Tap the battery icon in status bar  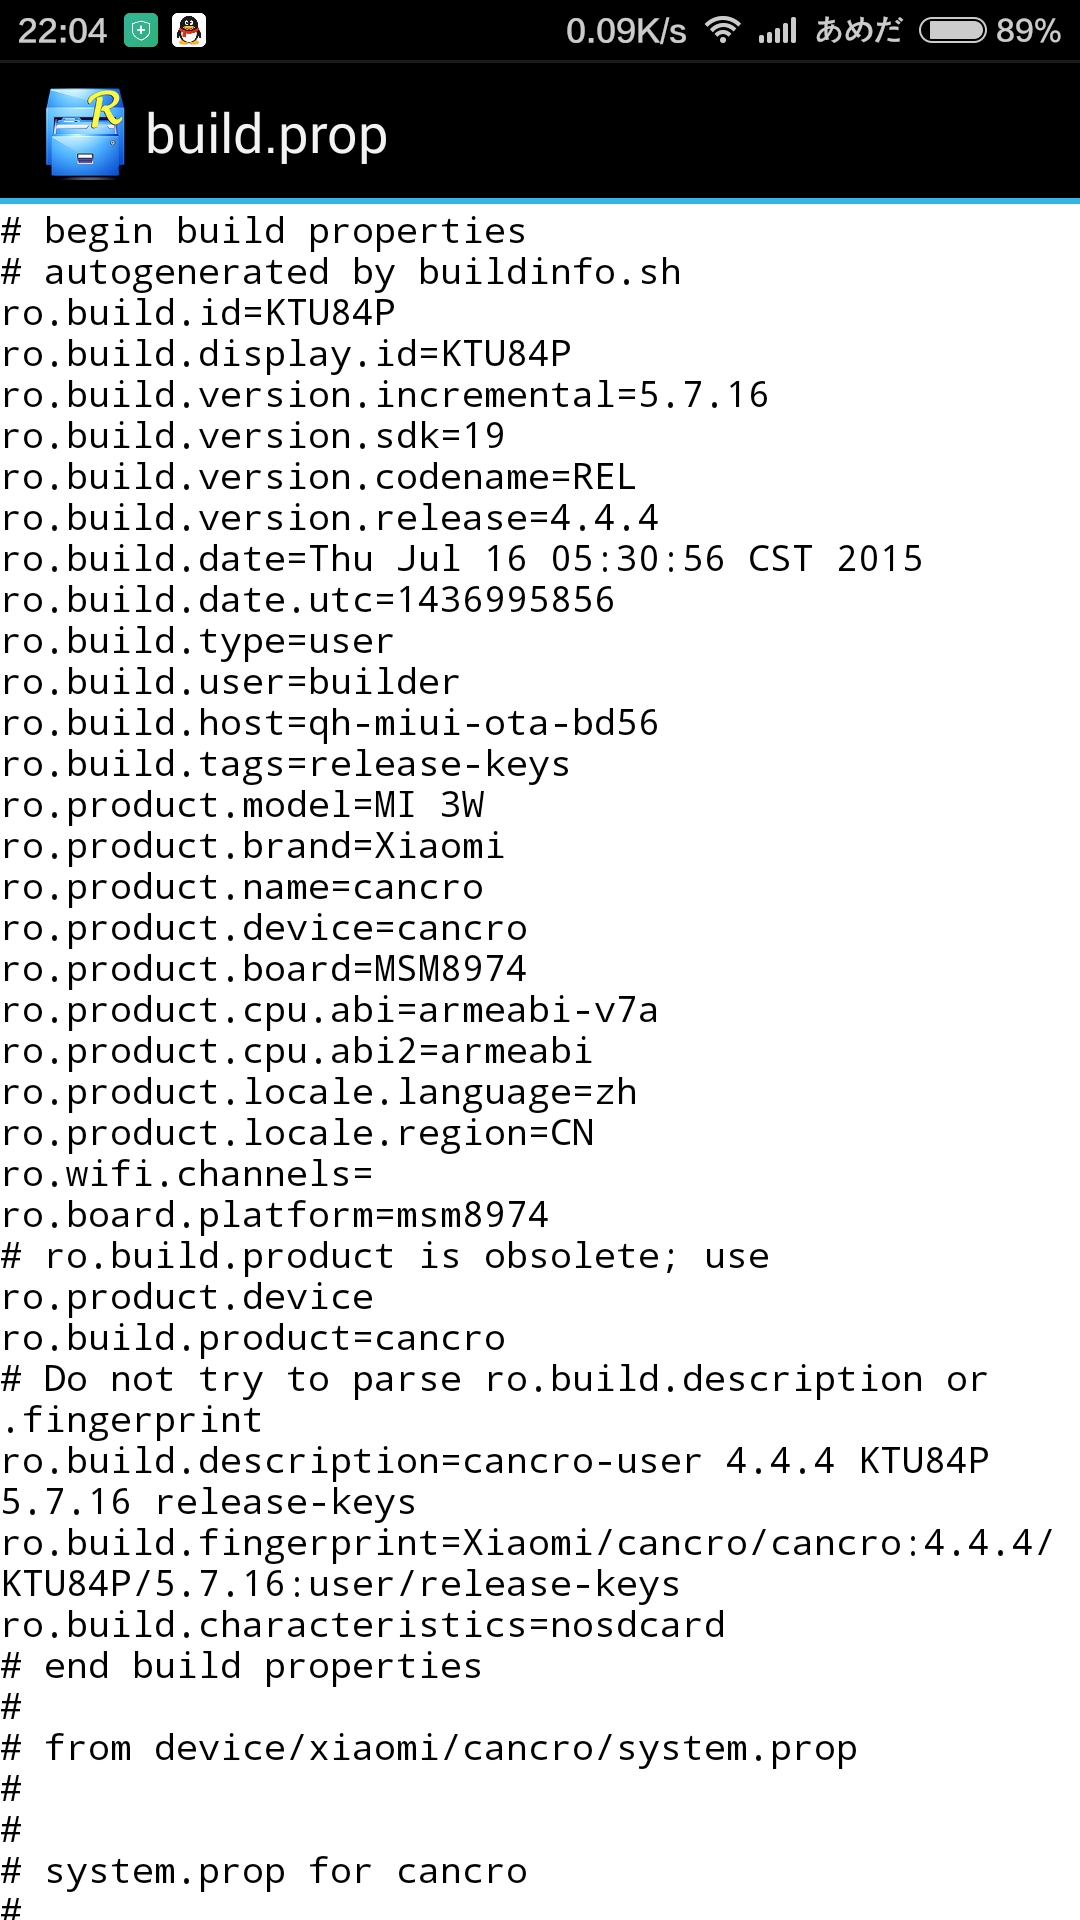tap(955, 30)
